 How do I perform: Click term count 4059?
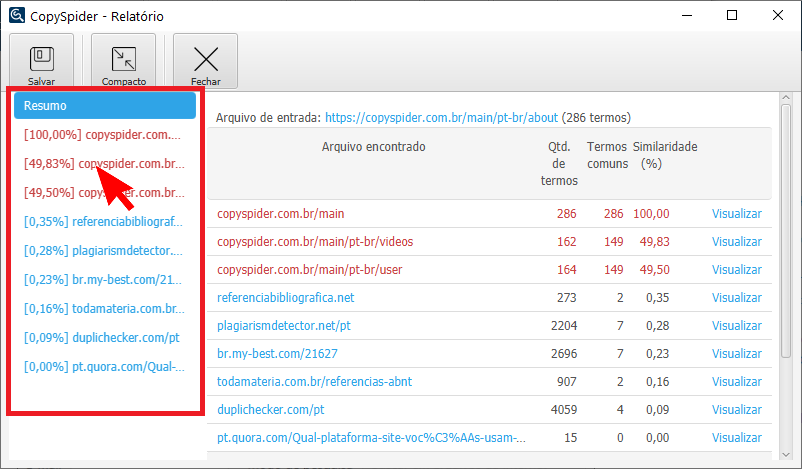coord(564,410)
